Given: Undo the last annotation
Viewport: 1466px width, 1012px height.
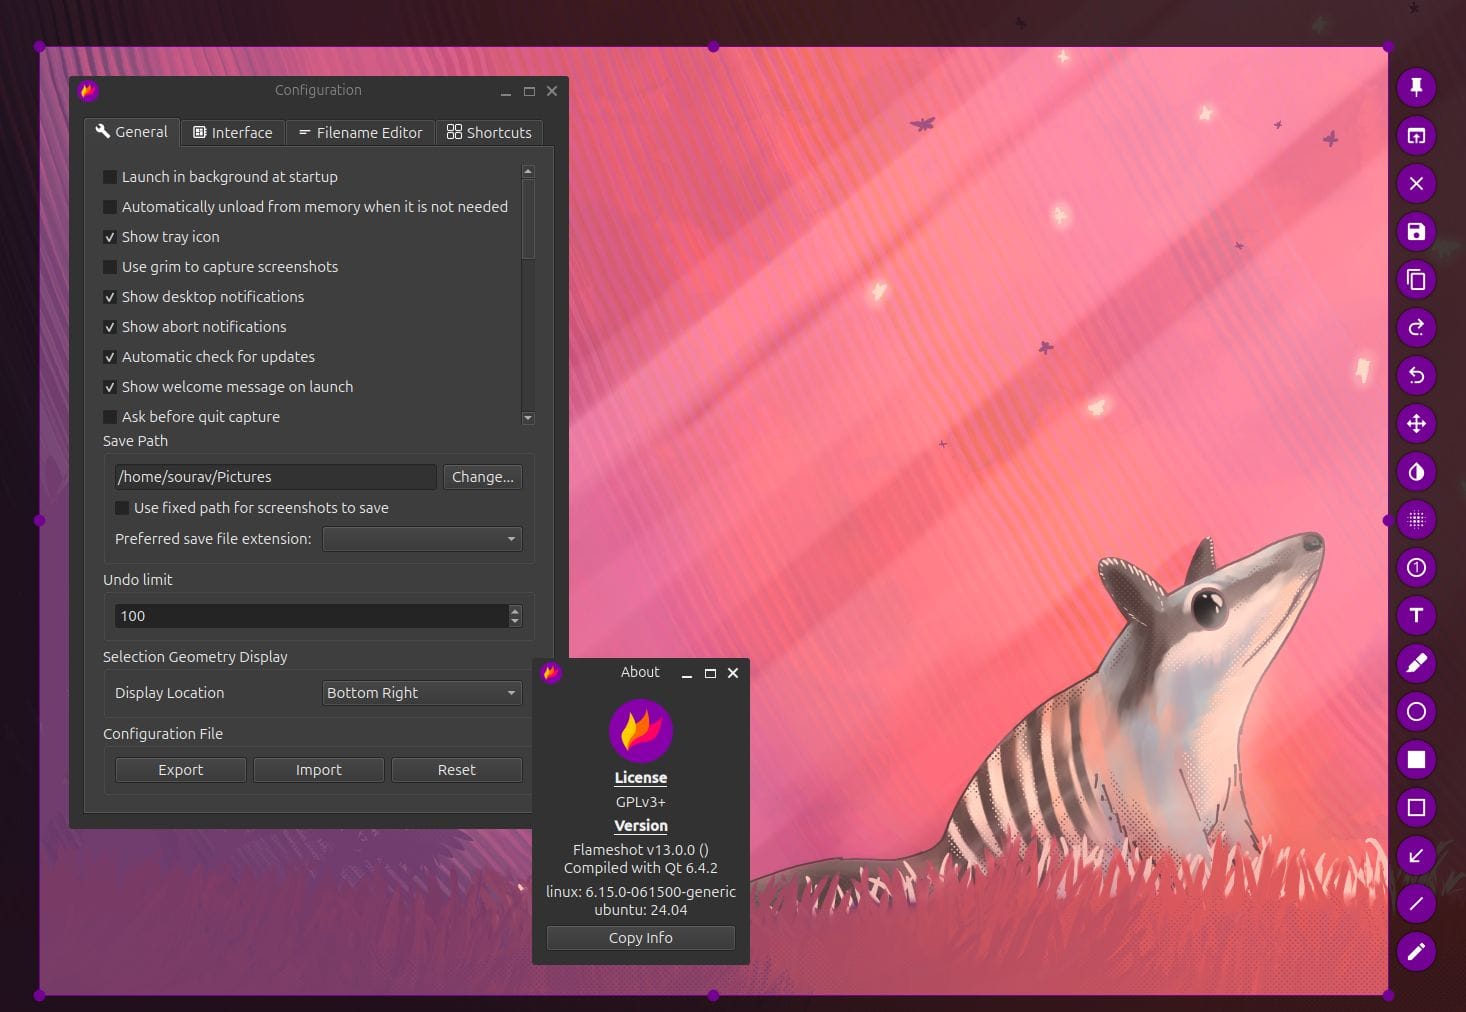Looking at the screenshot, I should tap(1415, 375).
